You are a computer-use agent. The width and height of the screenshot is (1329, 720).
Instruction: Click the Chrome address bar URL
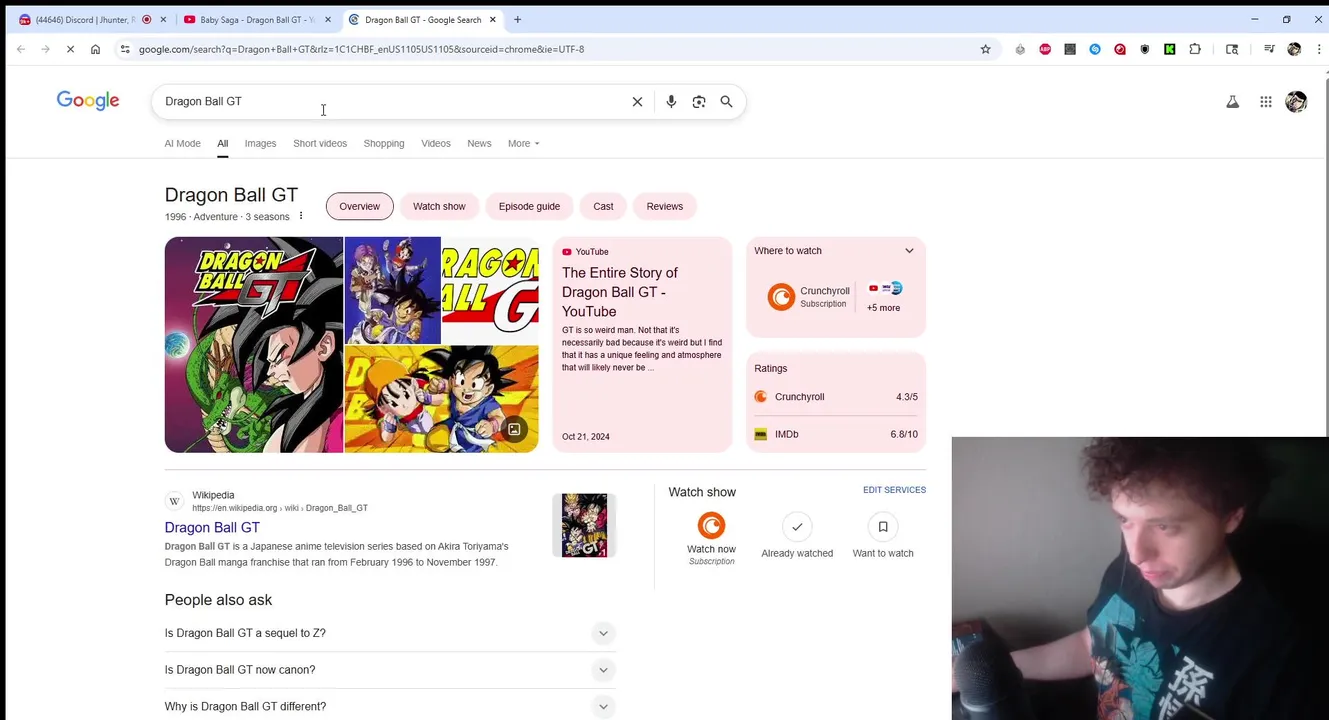(361, 49)
